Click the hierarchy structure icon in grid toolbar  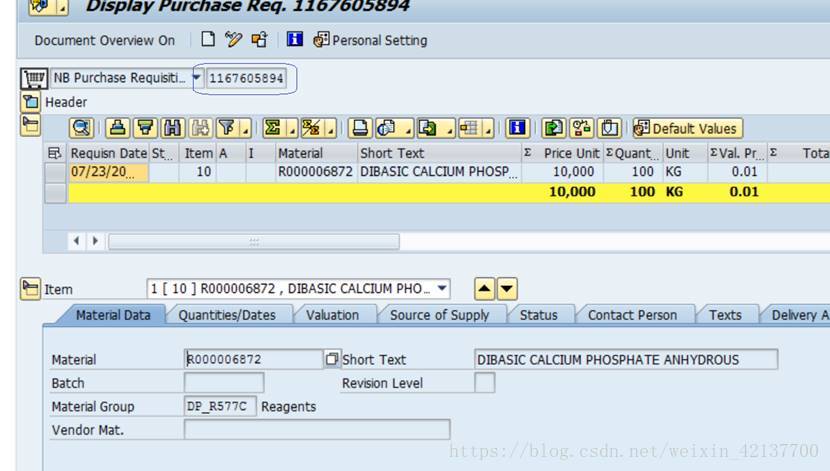click(x=581, y=128)
